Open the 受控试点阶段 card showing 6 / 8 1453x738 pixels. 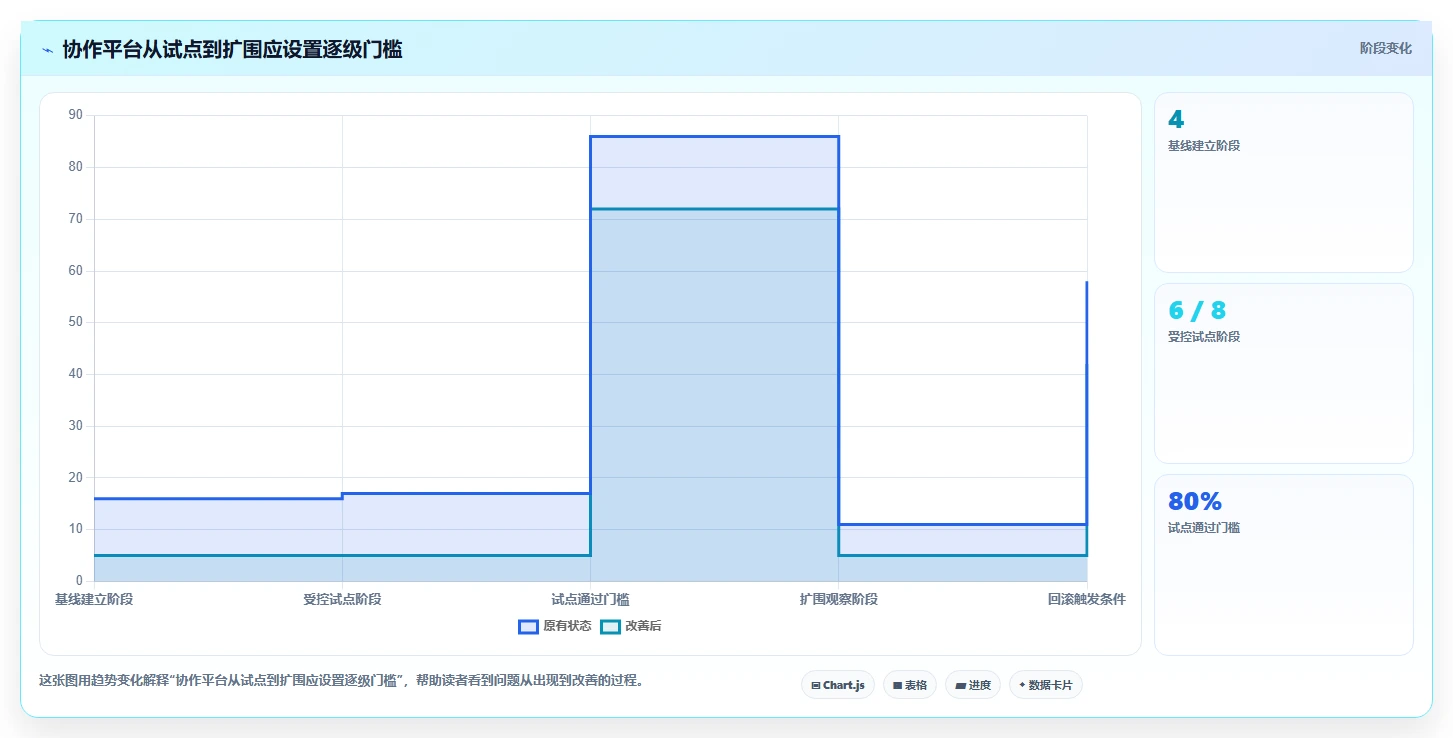click(x=1283, y=373)
